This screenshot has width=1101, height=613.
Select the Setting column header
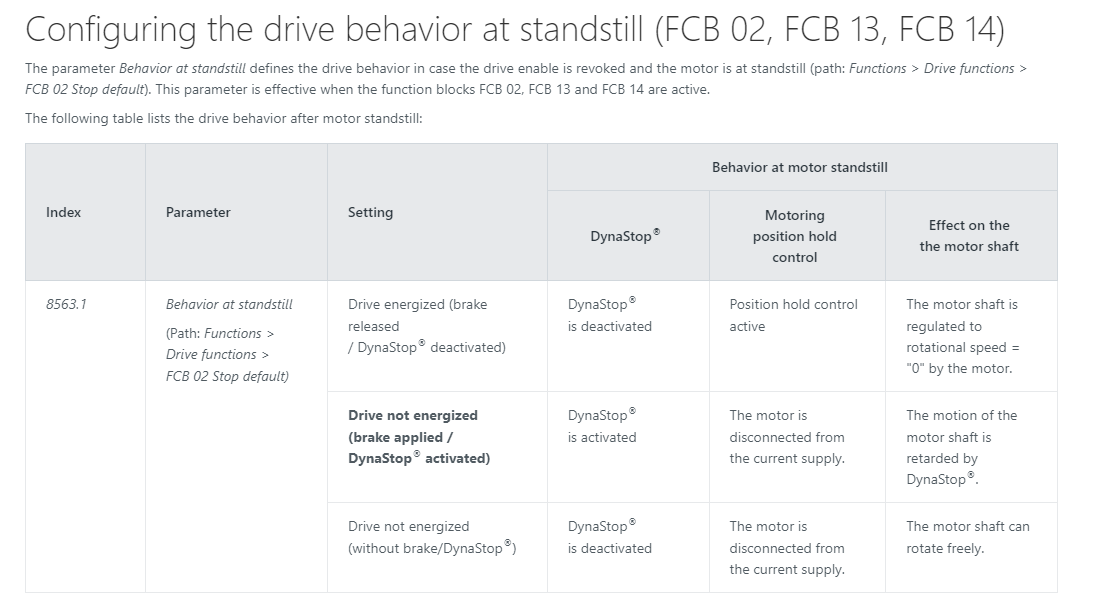(x=370, y=212)
